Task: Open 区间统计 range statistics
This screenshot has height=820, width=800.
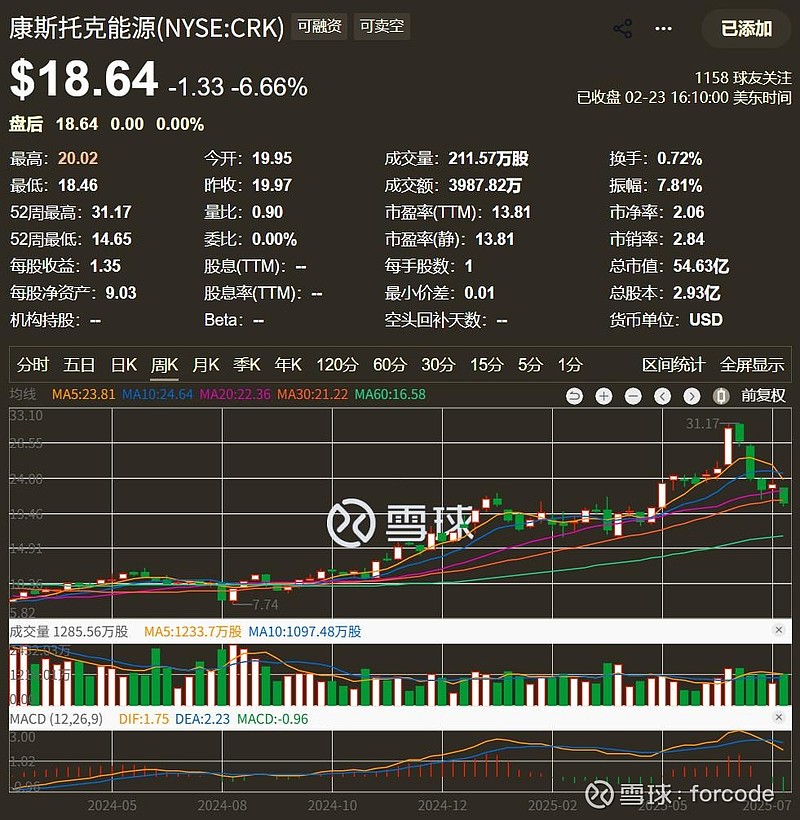Action: click(x=673, y=365)
